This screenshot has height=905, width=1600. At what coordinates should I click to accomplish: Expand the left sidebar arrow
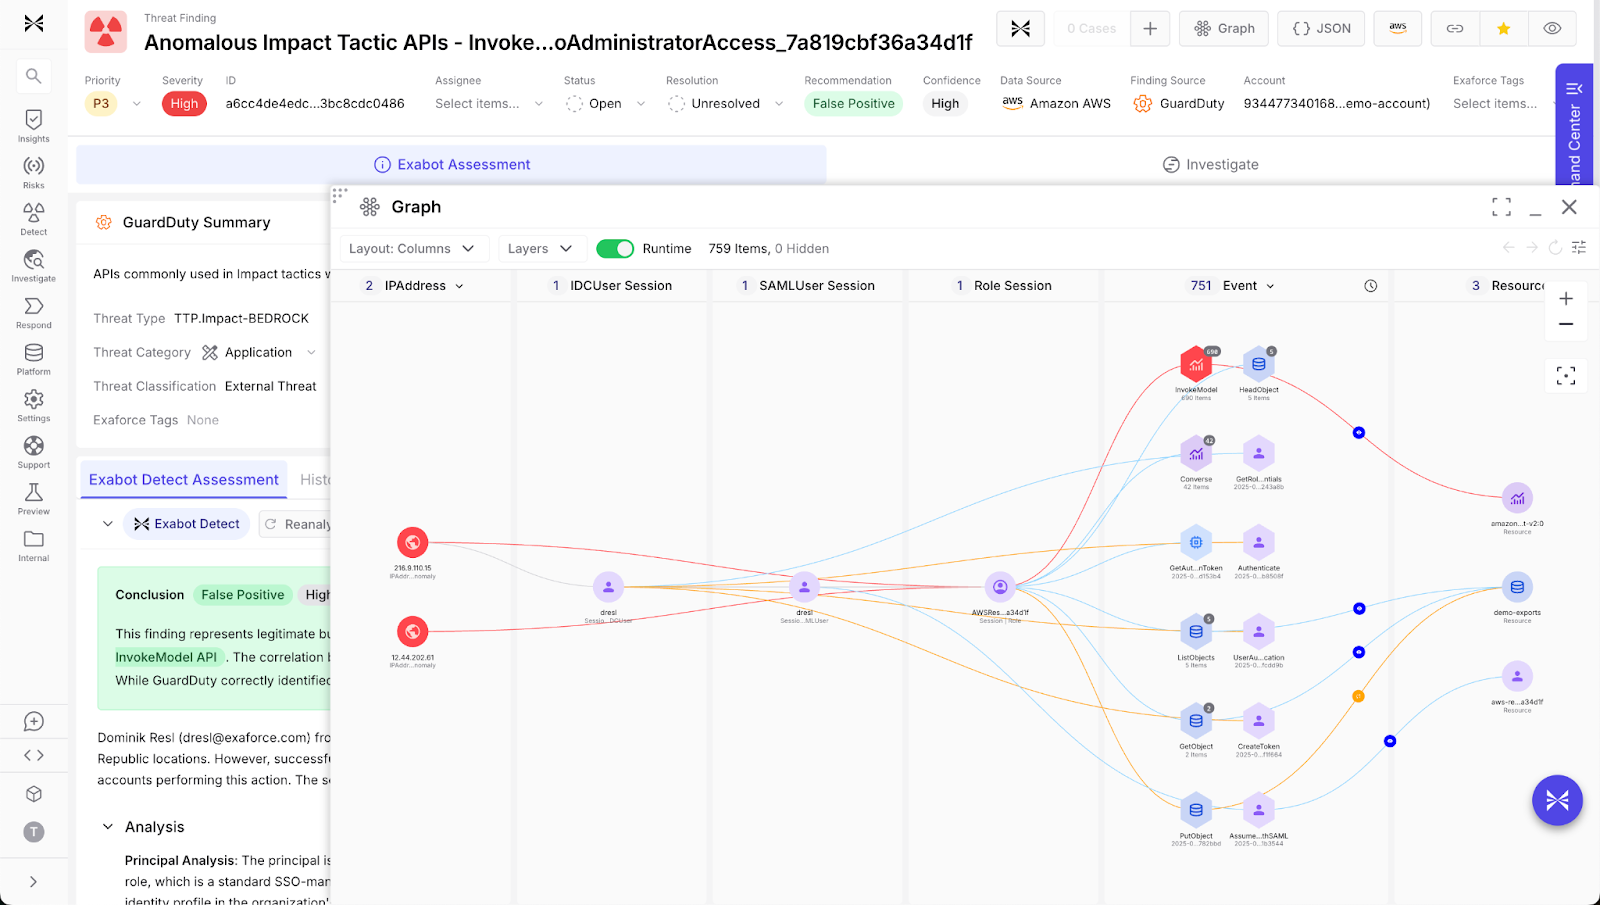[33, 881]
